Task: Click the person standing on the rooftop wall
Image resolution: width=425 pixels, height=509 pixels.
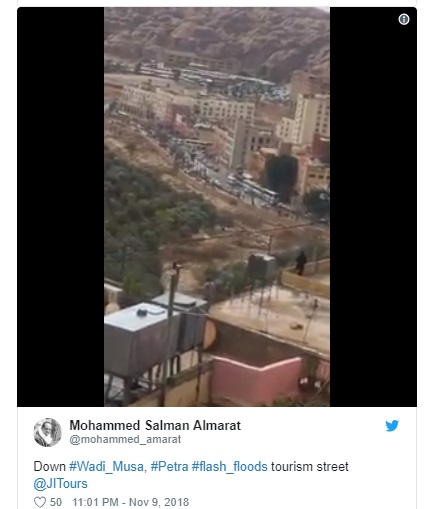Action: (x=301, y=263)
